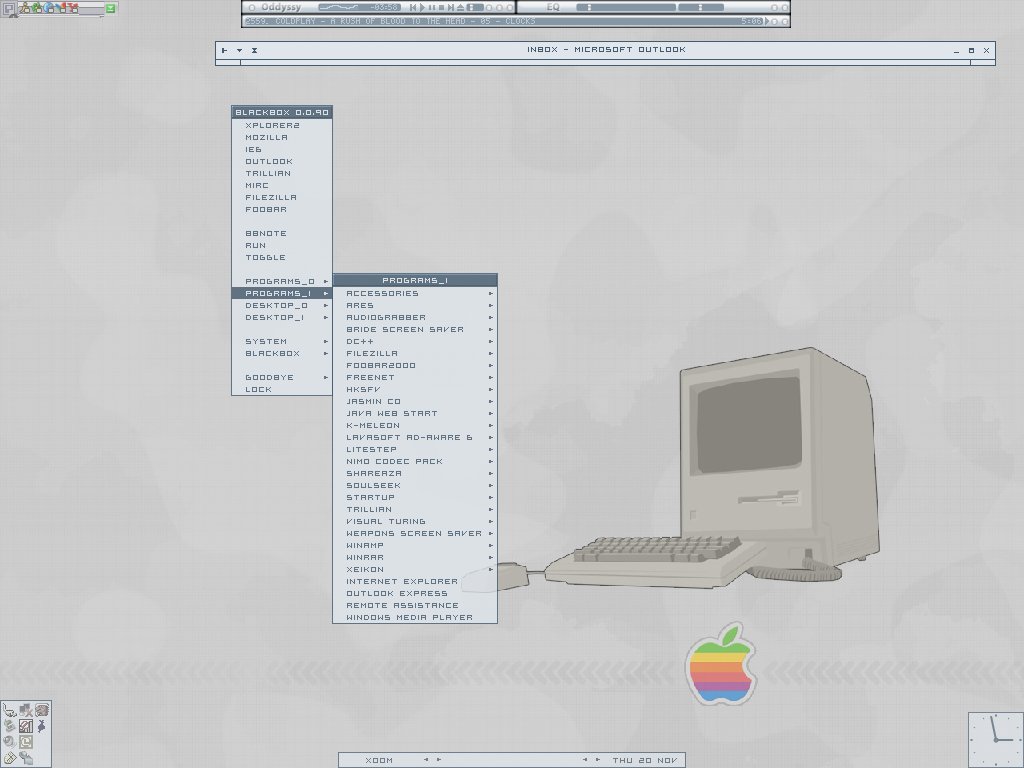This screenshot has height=768, width=1024.
Task: Click the green arrow button on top-left toolbar
Action: point(110,8)
